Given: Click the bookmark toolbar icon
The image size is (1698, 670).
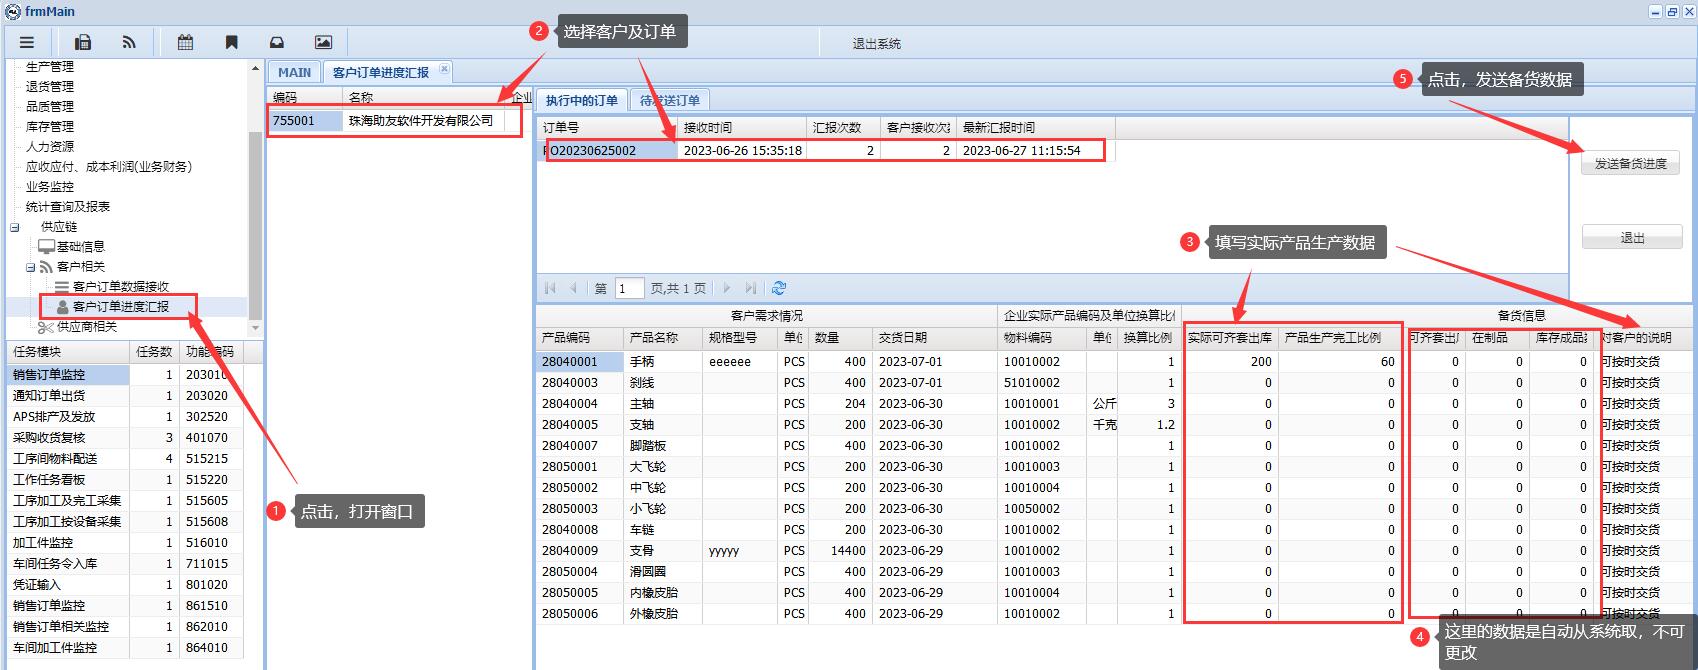Looking at the screenshot, I should tap(231, 42).
